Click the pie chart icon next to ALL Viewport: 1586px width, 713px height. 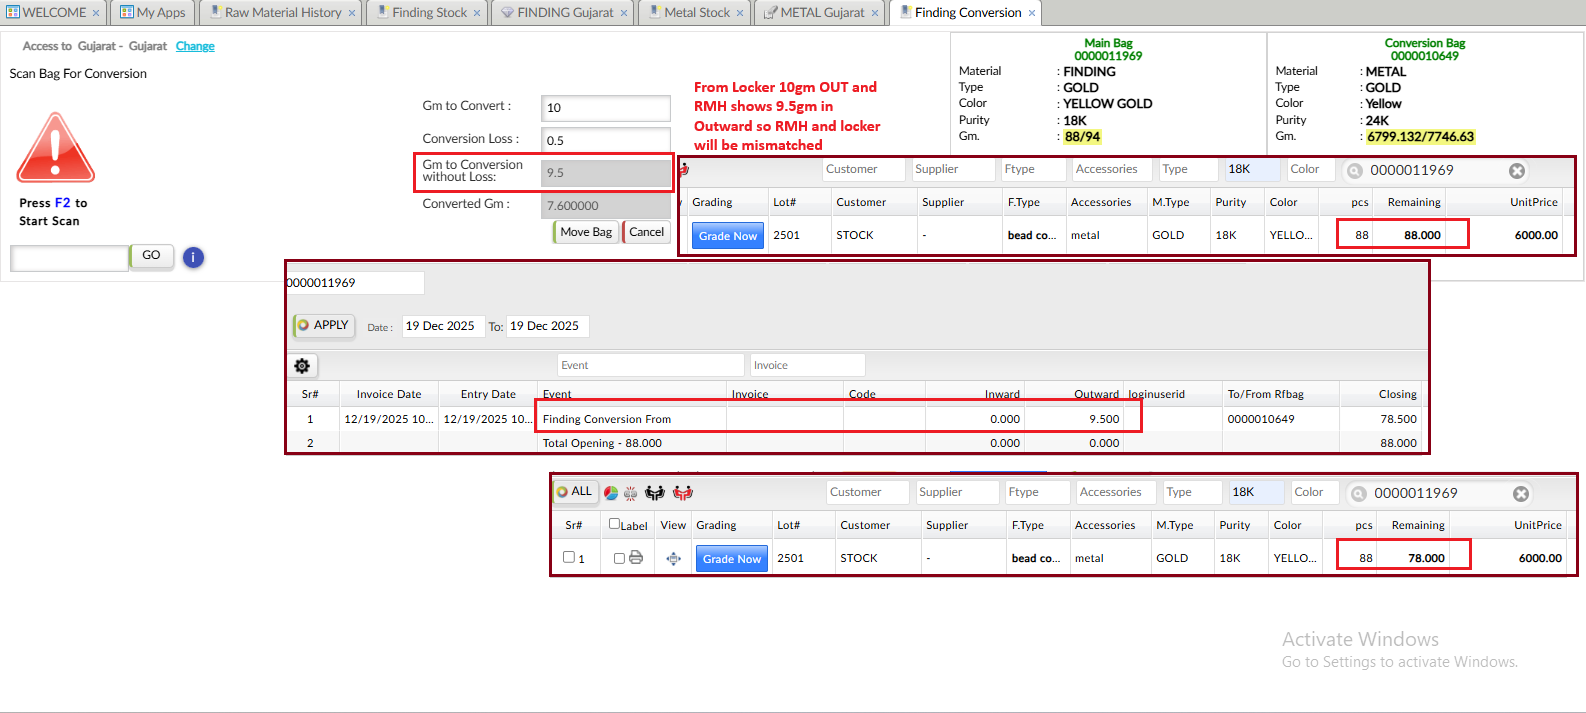[x=611, y=493]
